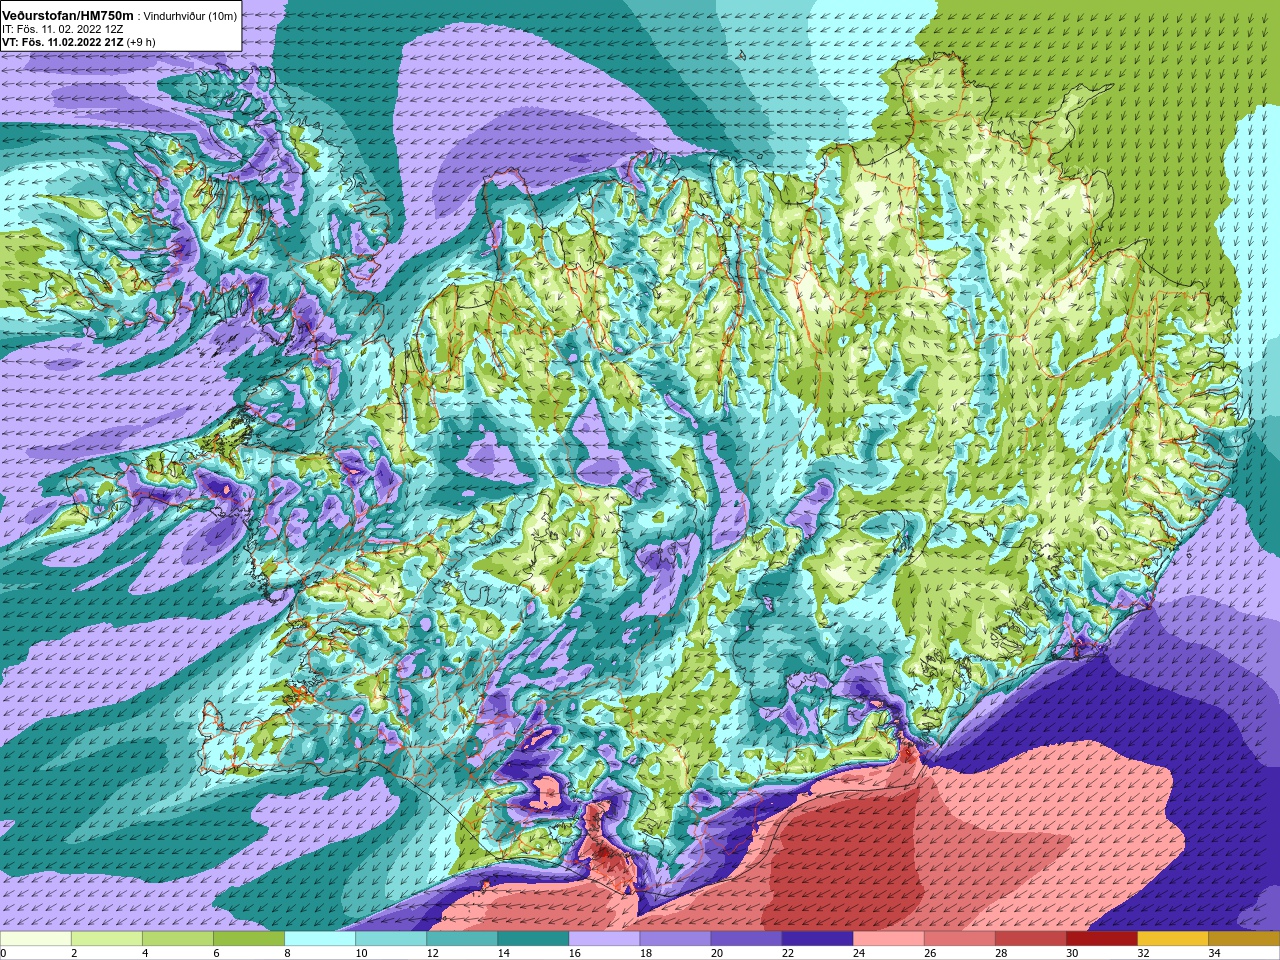
Task: Click the '(+9 h)' forecast offset text
Action: (141, 42)
